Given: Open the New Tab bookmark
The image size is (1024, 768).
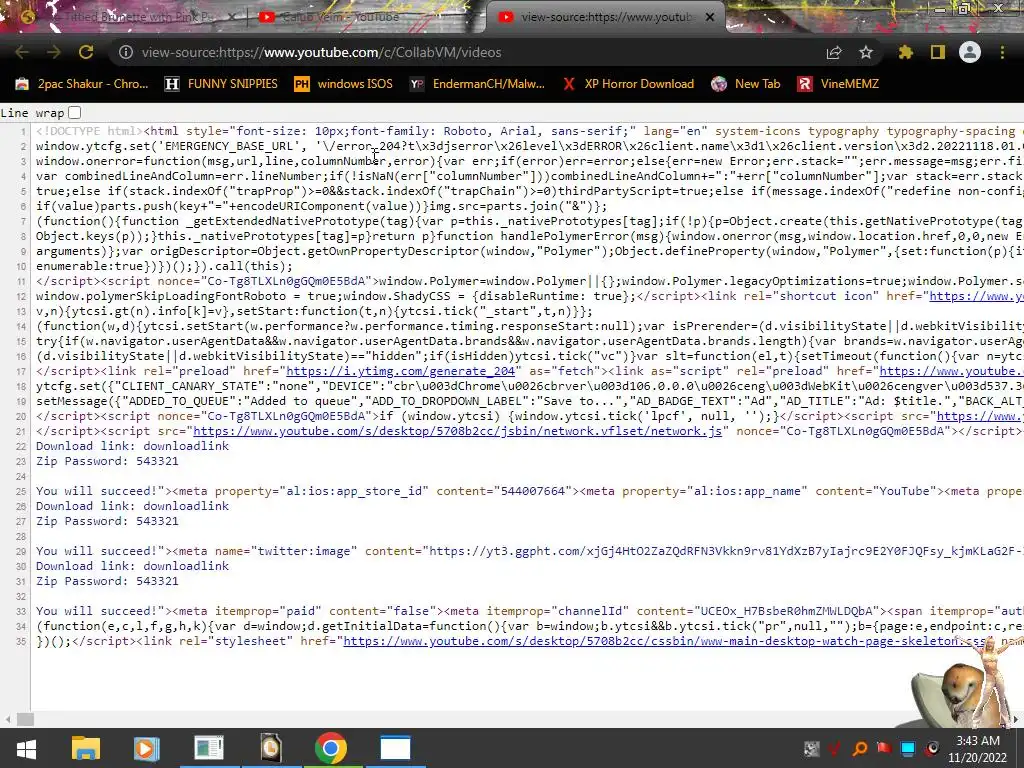Looking at the screenshot, I should coord(746,84).
